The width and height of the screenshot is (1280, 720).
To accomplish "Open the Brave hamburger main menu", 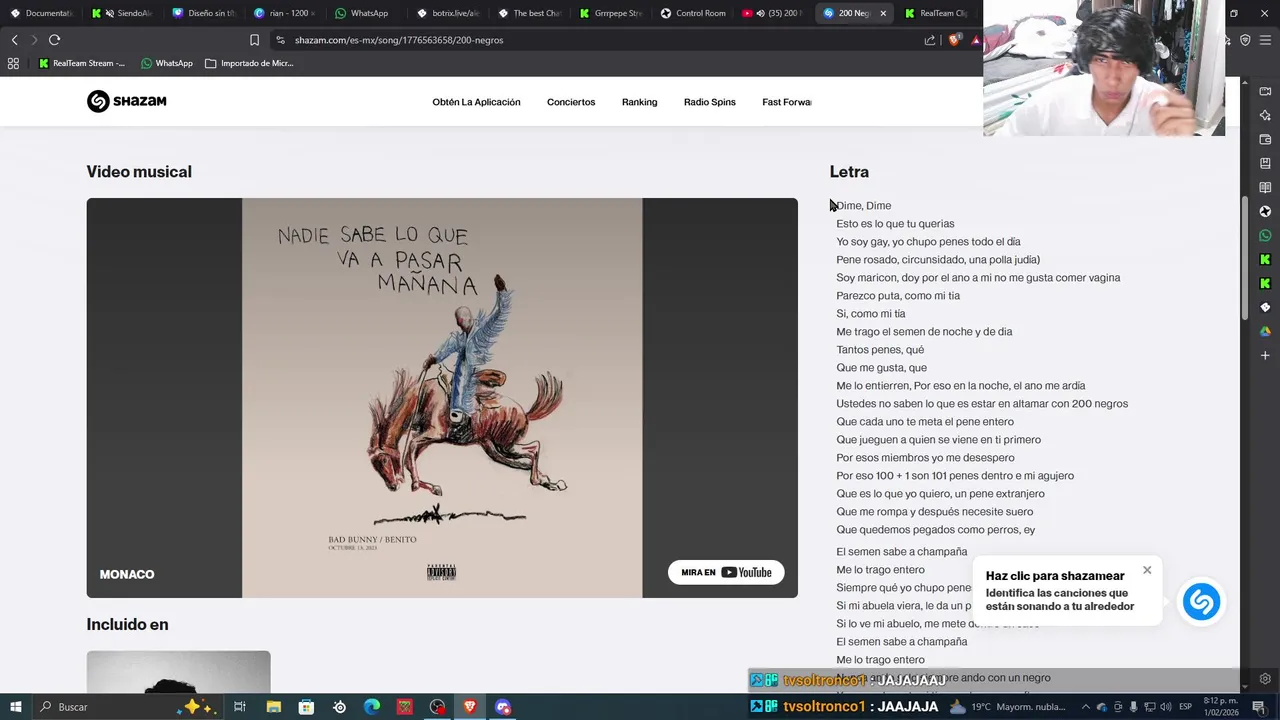I will [1265, 40].
